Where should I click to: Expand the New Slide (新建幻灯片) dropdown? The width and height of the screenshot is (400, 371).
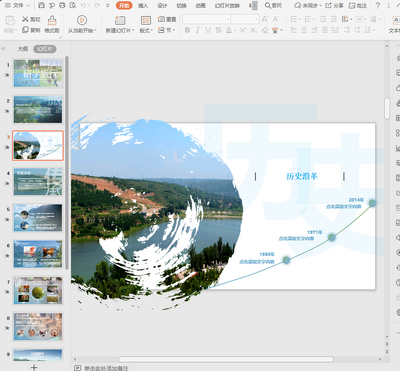point(133,30)
